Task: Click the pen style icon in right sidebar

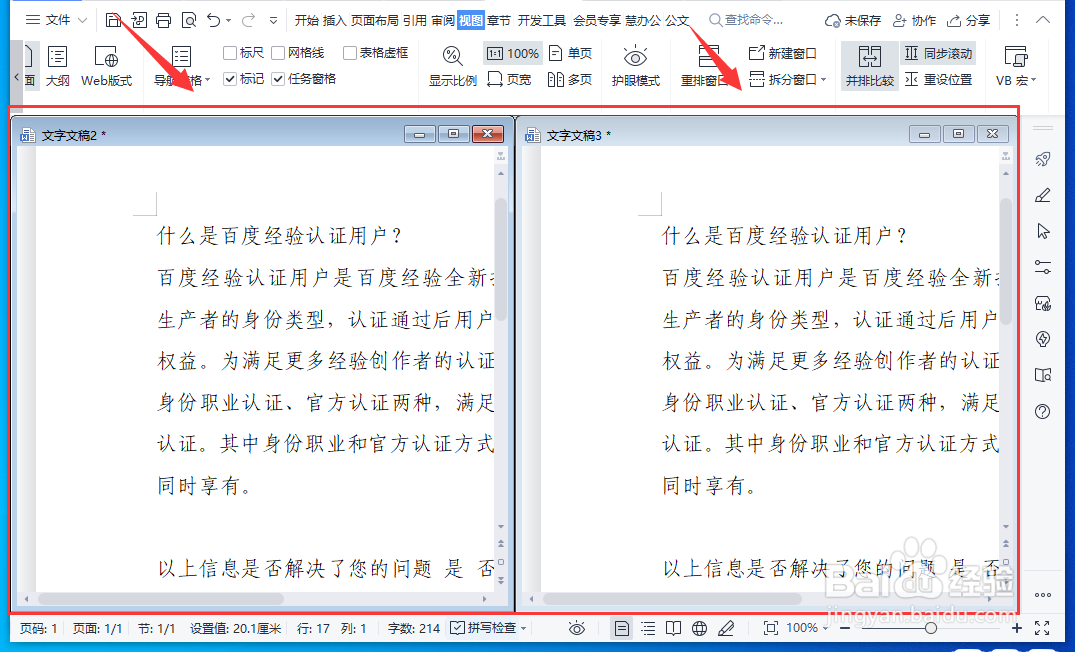Action: 1043,195
